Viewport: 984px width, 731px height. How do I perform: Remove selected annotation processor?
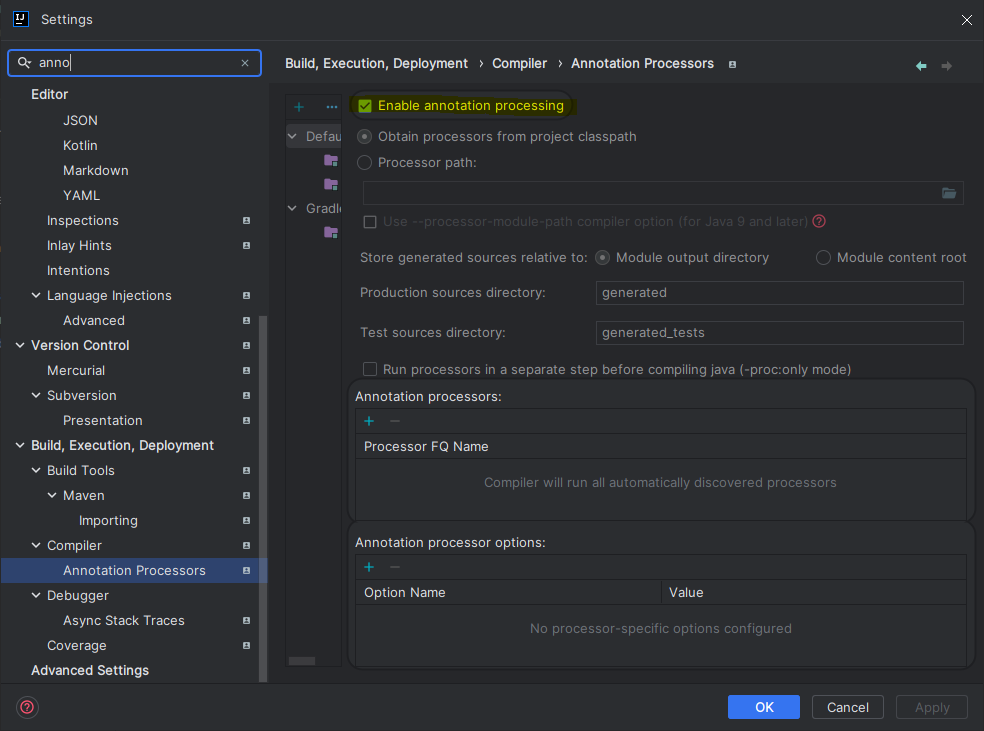tap(395, 421)
